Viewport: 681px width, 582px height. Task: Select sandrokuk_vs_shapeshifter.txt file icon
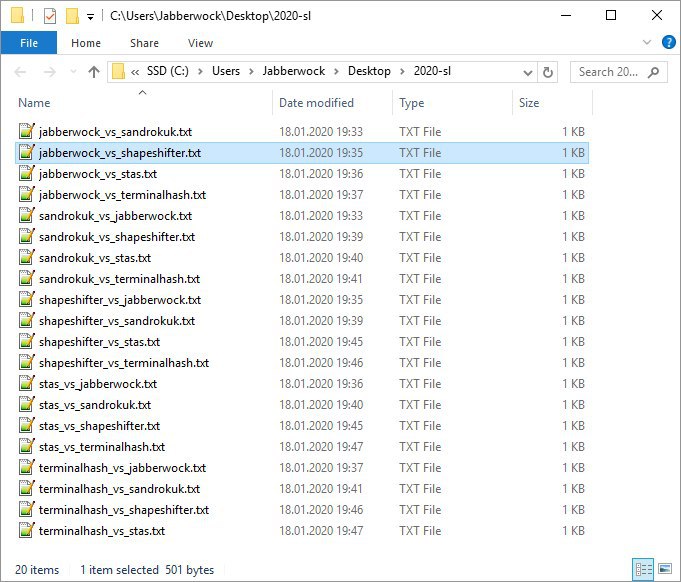point(26,236)
